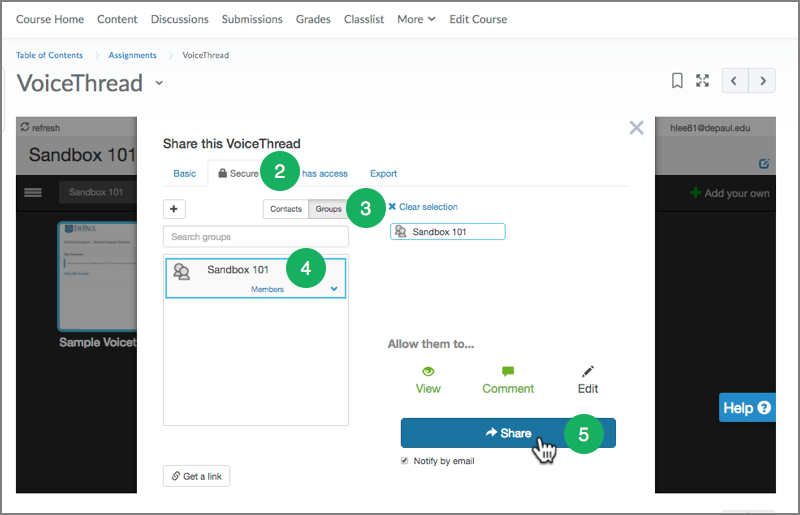Viewport: 800px width, 515px height.
Task: Remove selected Sandbox 101 group tag
Action: [447, 232]
